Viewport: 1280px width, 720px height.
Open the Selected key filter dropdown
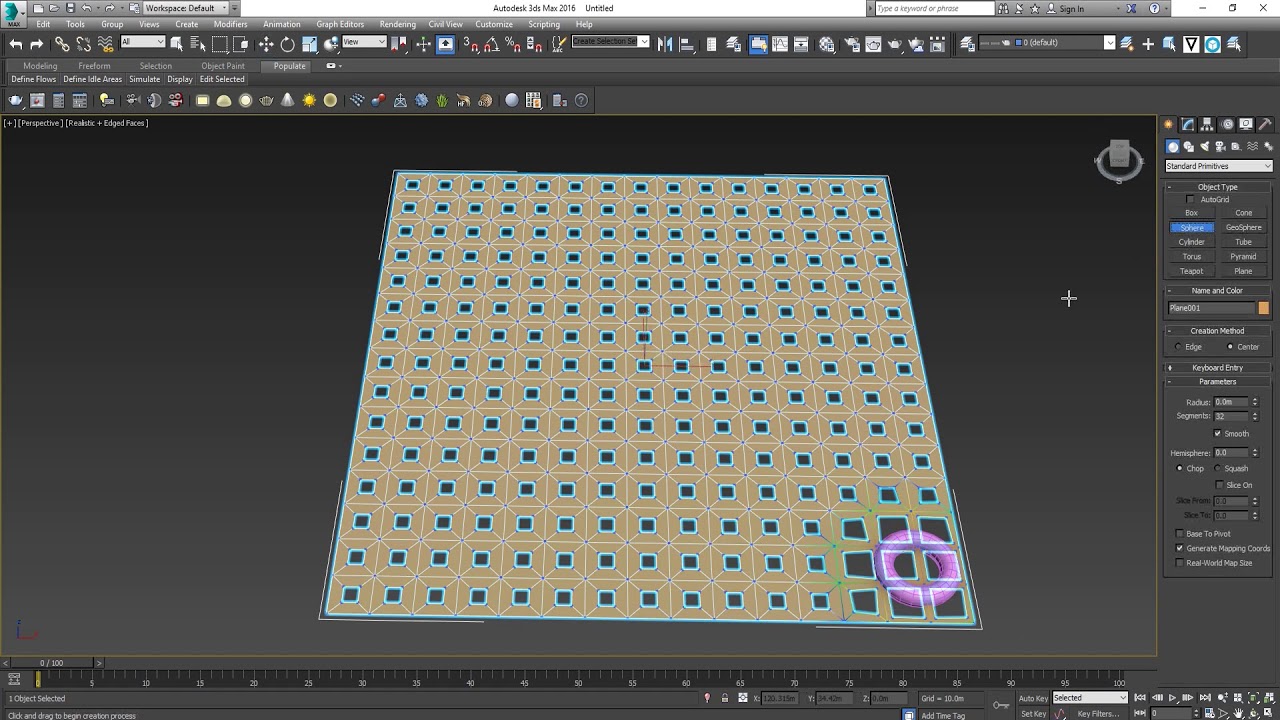[x=1090, y=698]
